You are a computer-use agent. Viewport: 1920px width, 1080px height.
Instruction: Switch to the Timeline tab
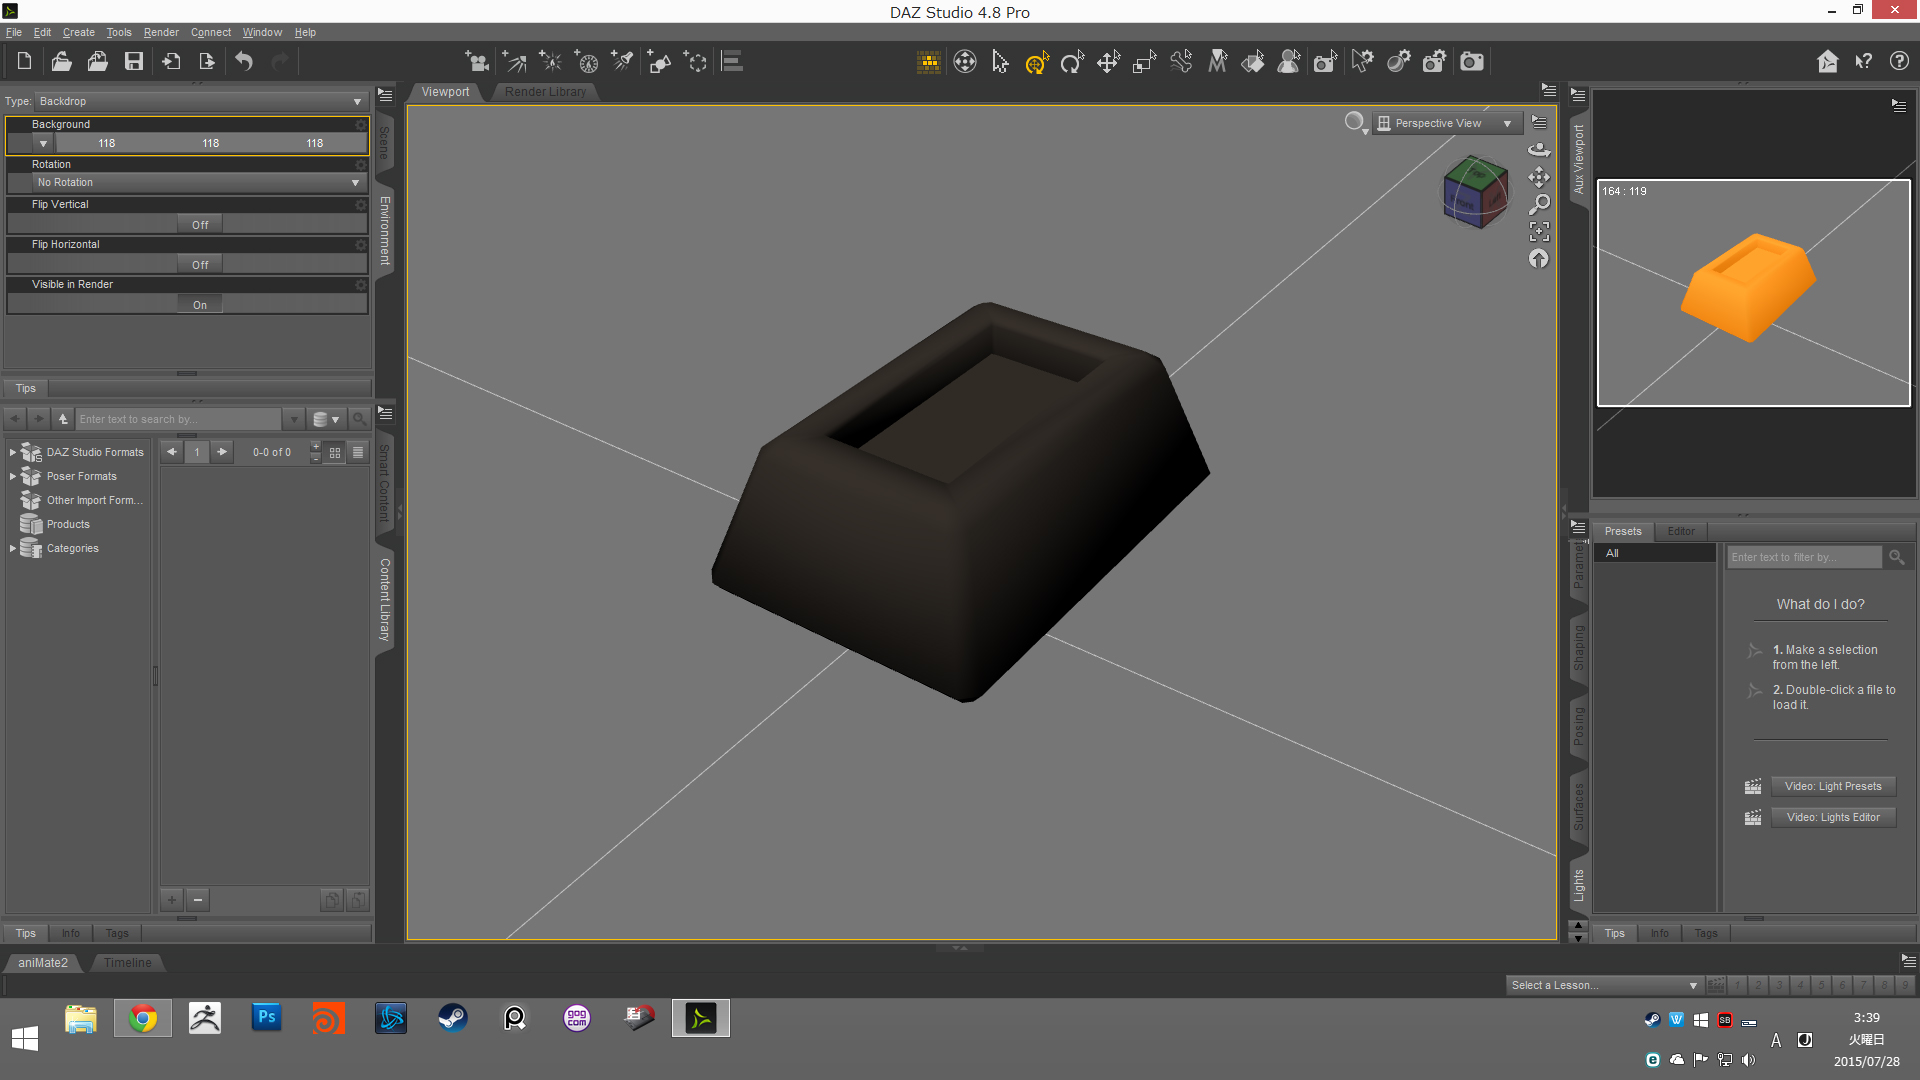pos(128,963)
